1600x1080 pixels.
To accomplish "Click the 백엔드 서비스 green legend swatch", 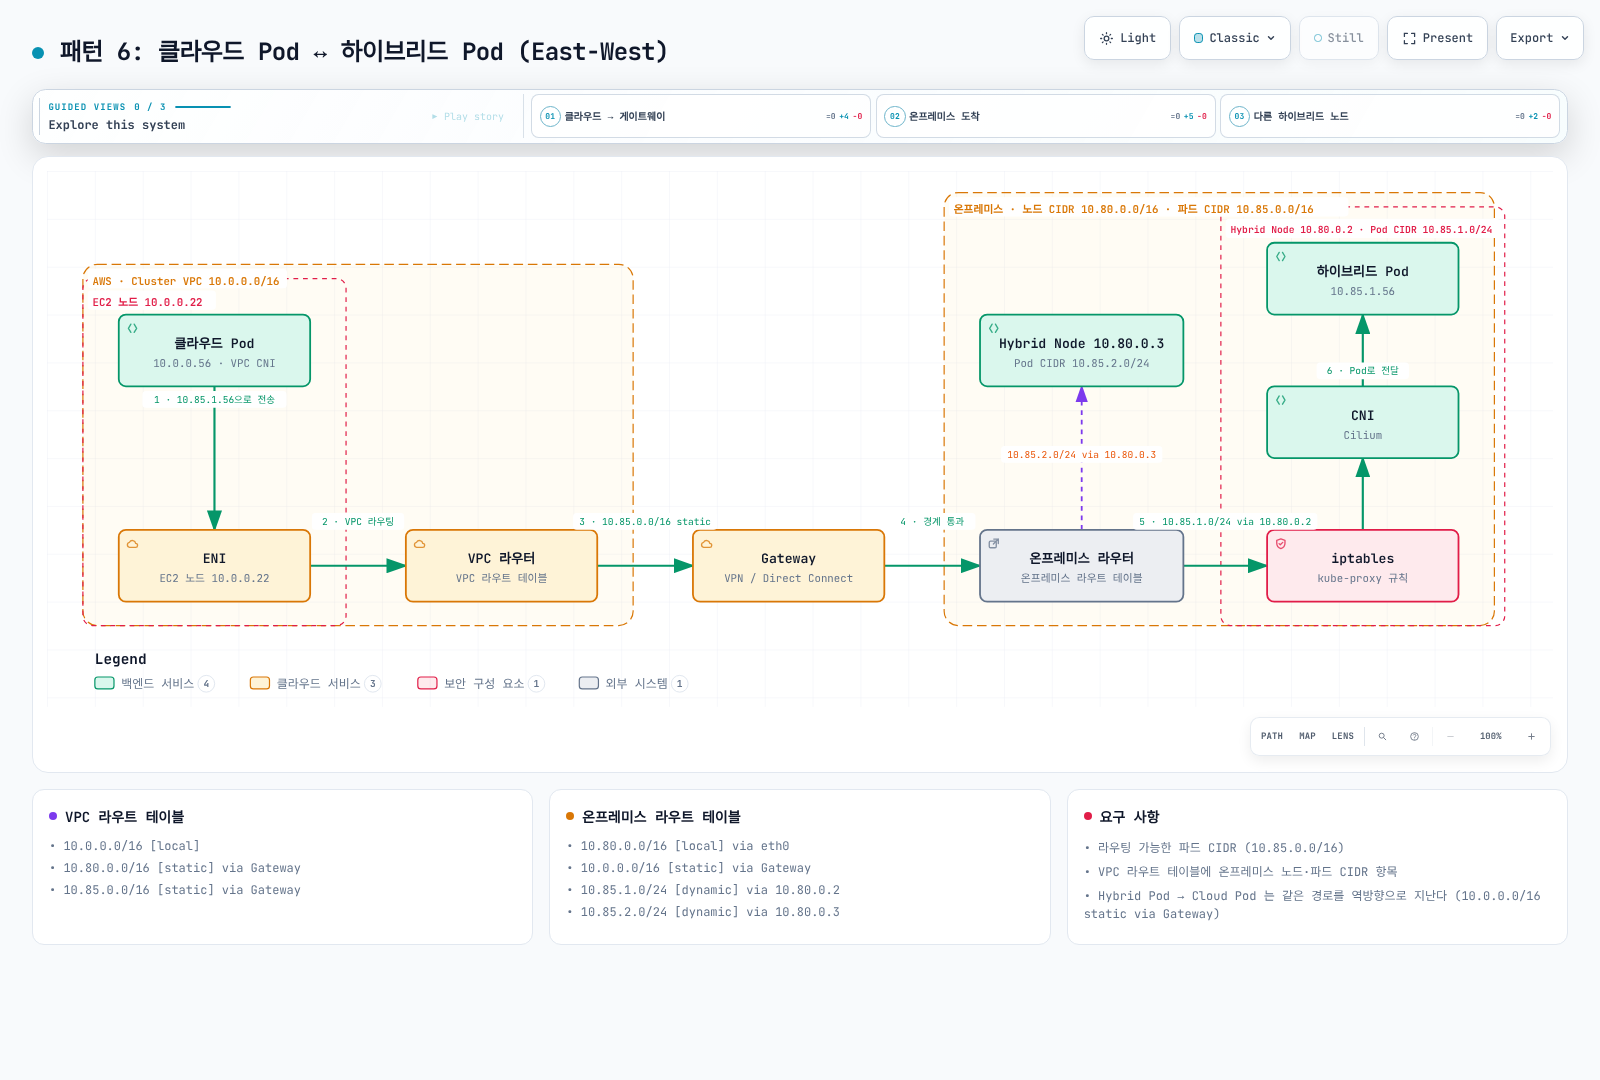I will [x=104, y=684].
